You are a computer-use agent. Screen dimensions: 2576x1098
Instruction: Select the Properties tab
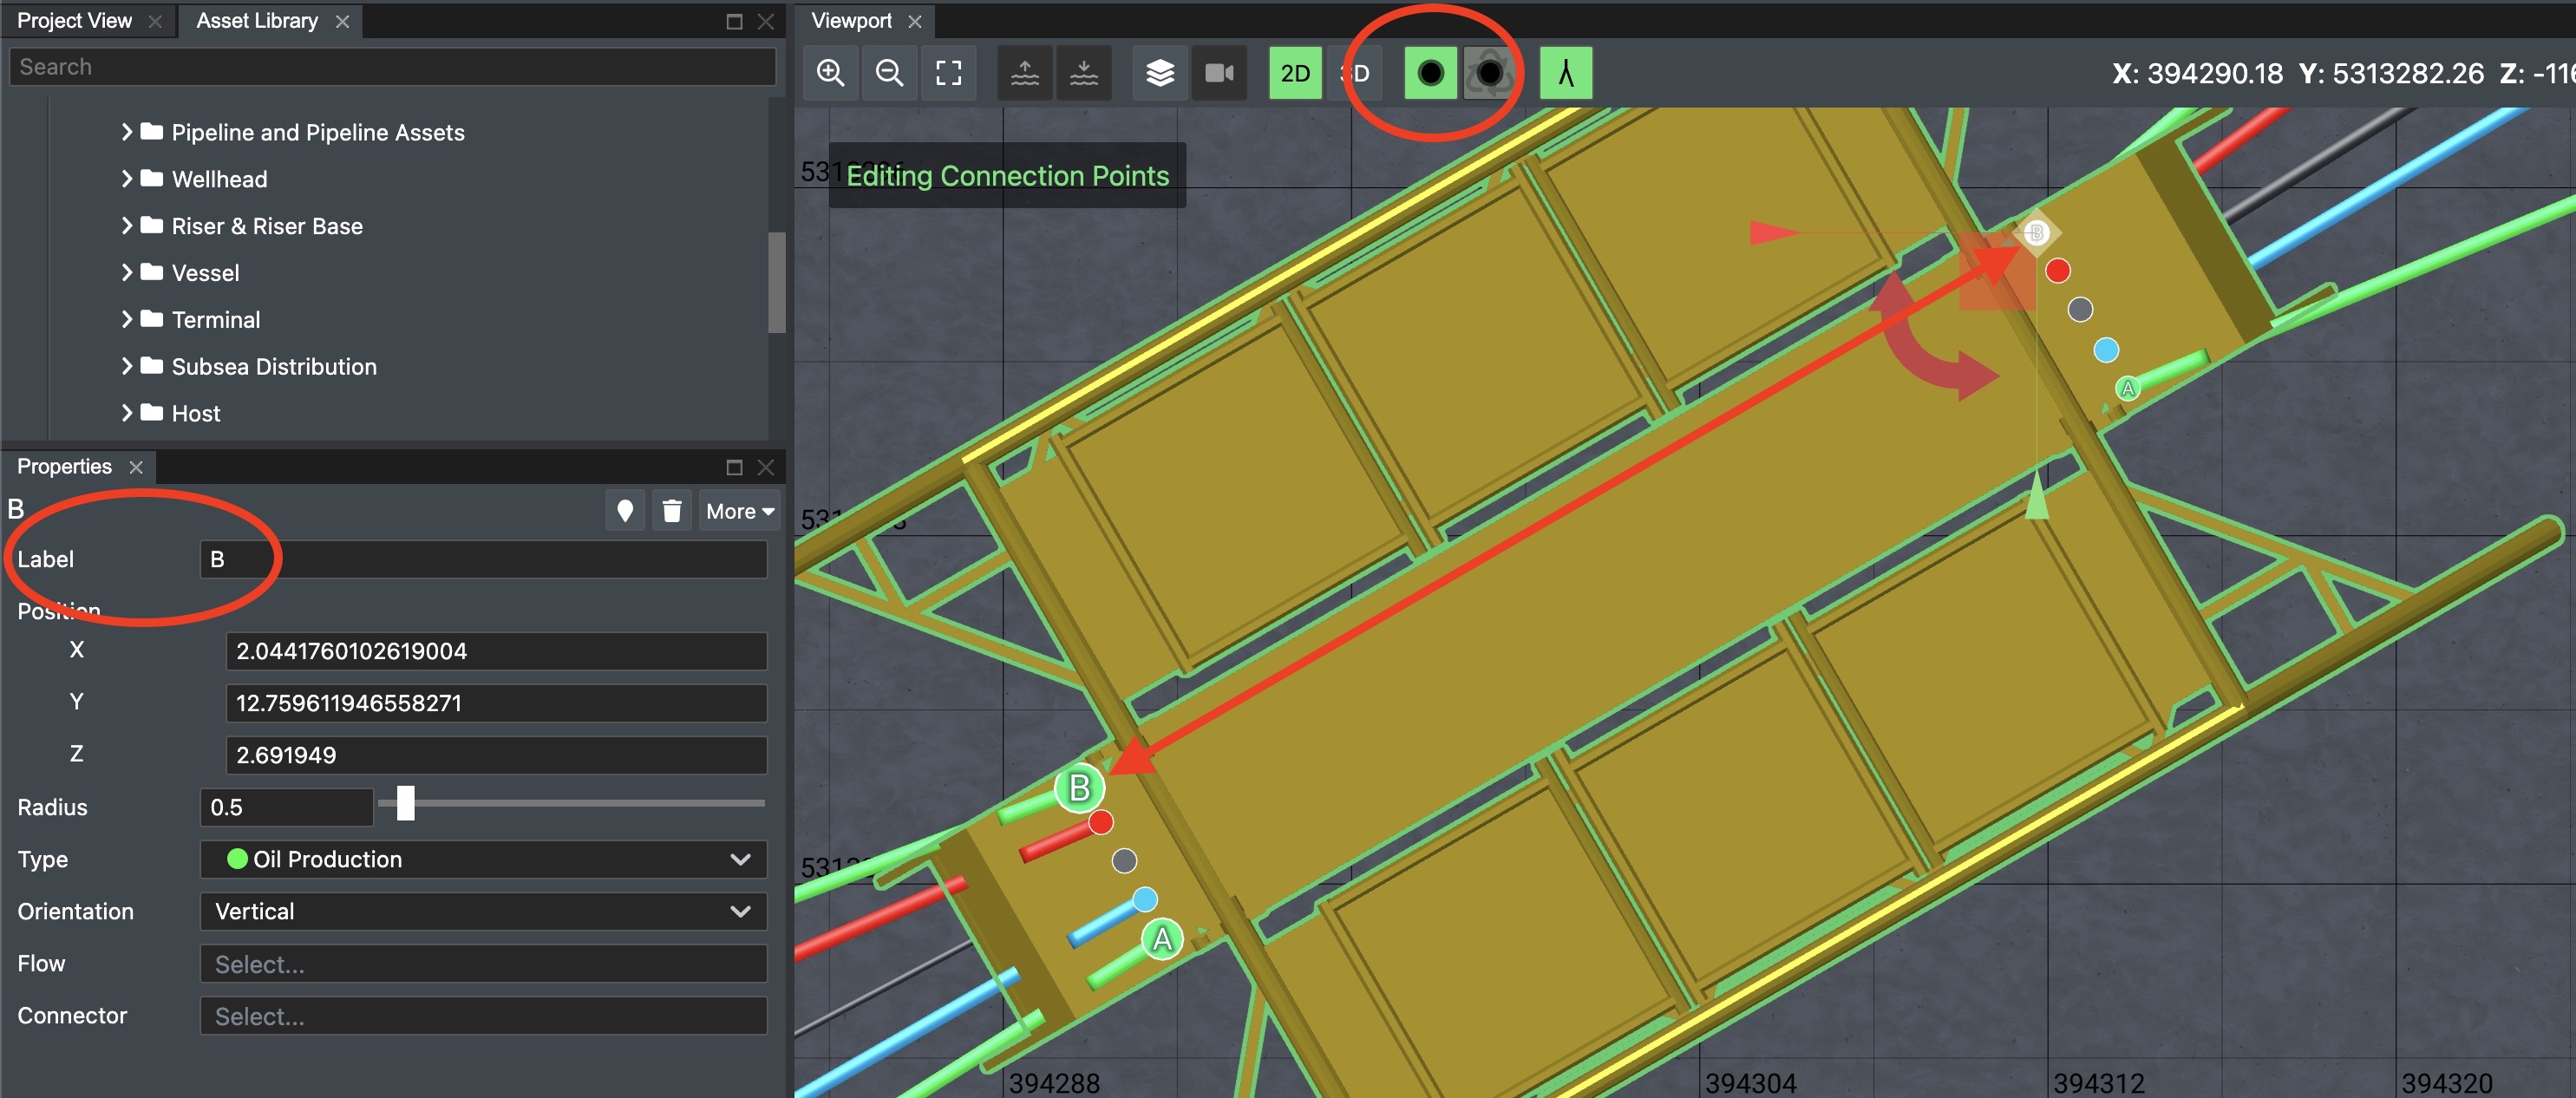[64, 467]
